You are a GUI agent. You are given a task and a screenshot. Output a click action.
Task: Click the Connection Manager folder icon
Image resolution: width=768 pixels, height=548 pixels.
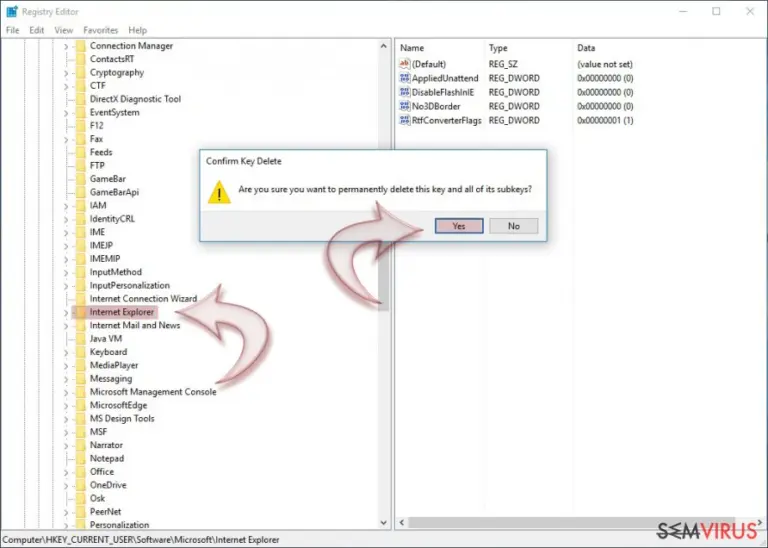[81, 46]
